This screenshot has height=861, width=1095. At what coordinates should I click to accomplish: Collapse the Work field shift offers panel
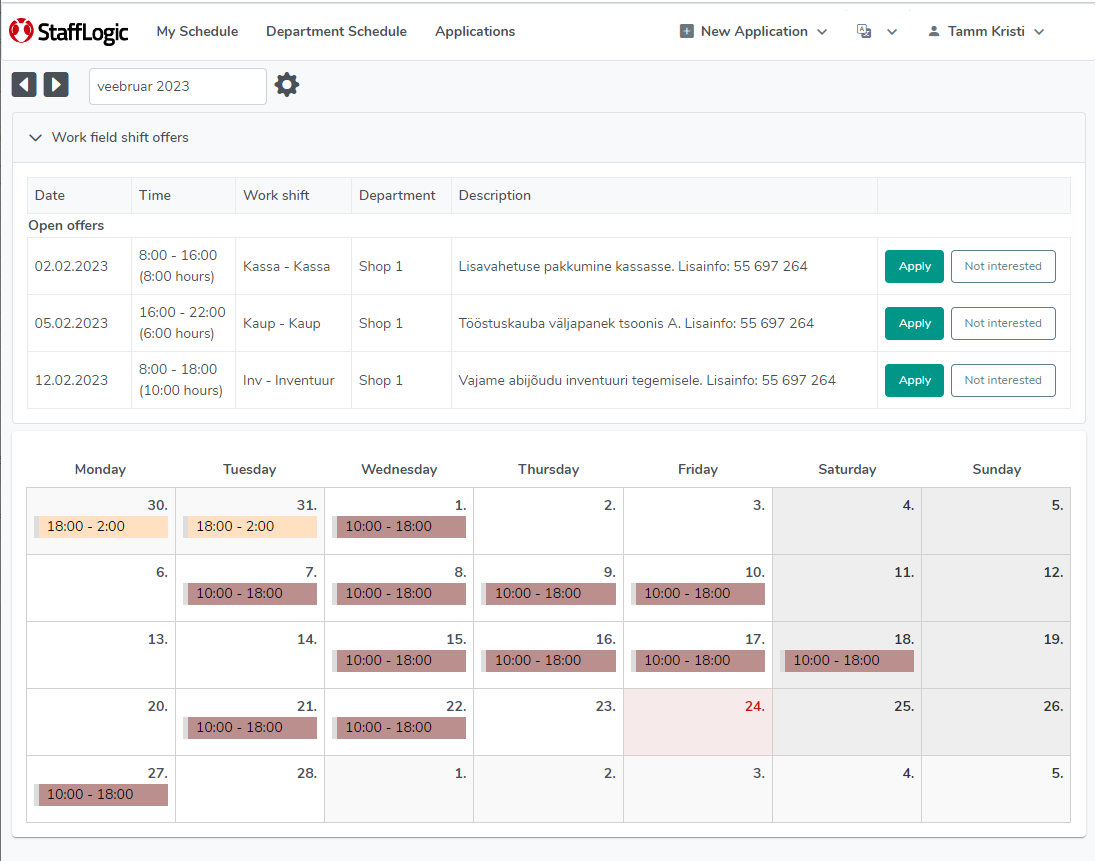[36, 138]
